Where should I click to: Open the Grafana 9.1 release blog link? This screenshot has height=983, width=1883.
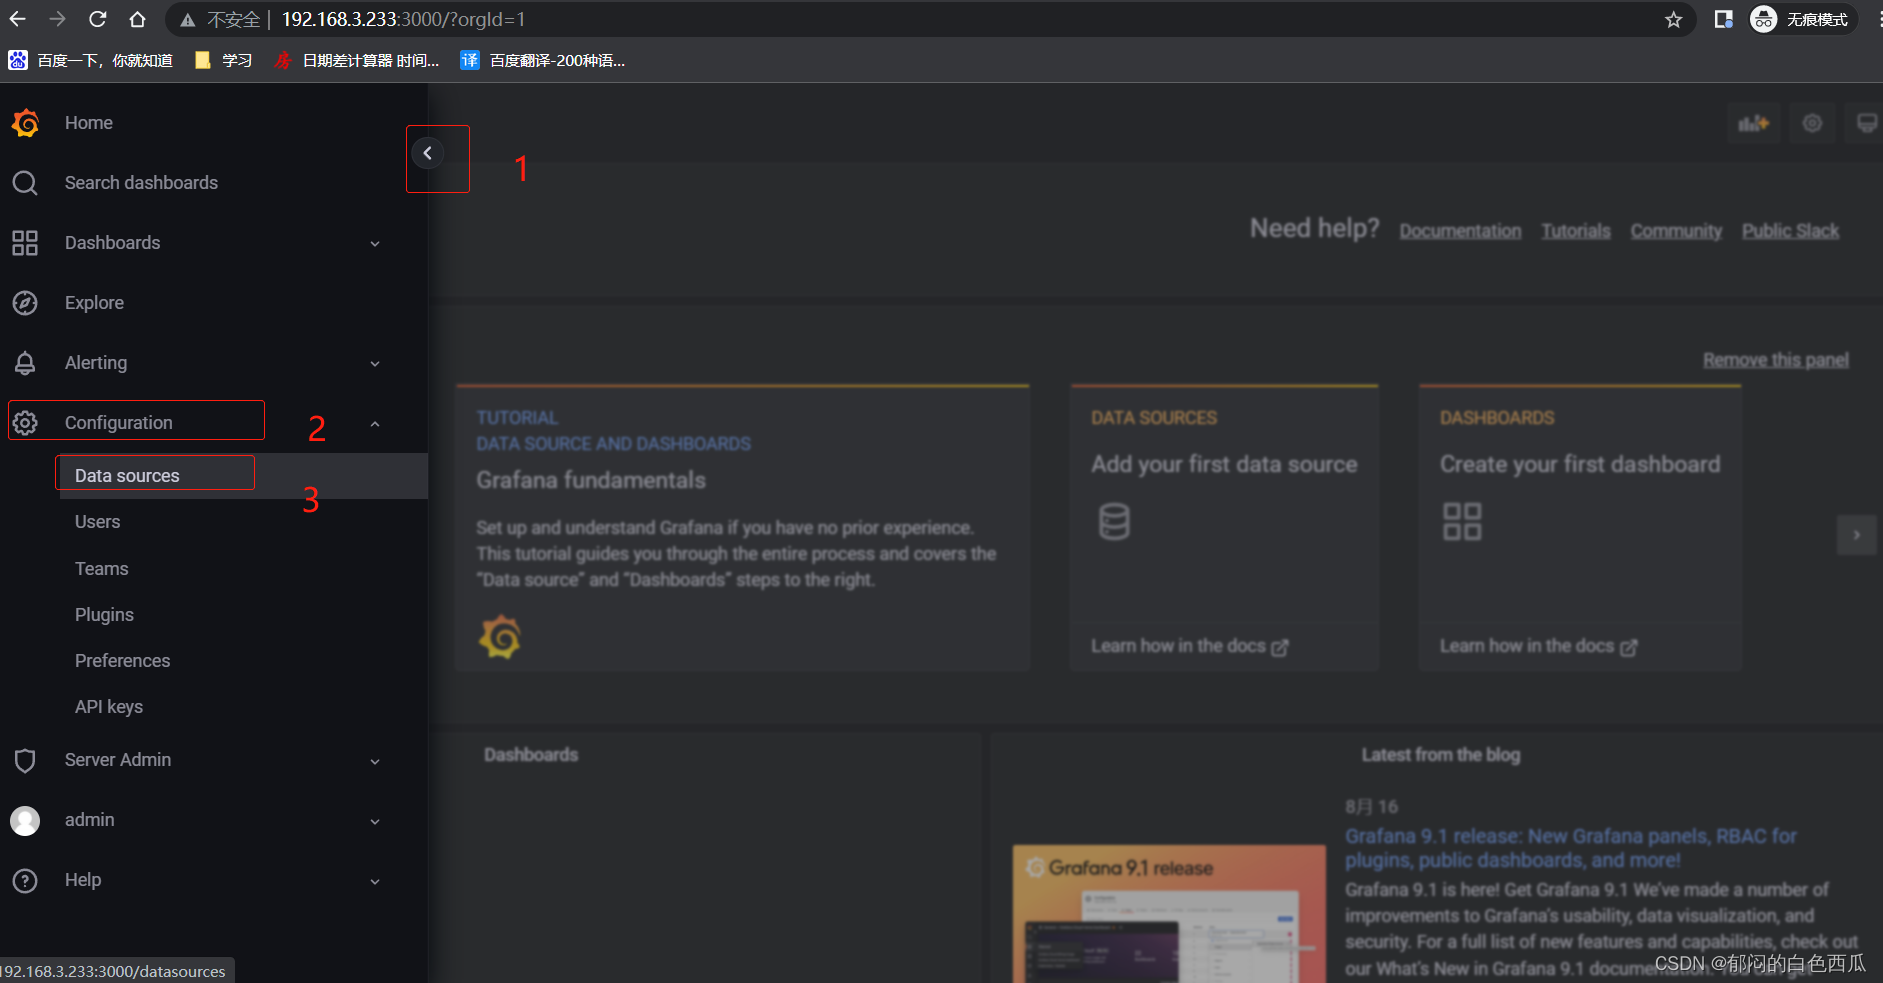1570,848
